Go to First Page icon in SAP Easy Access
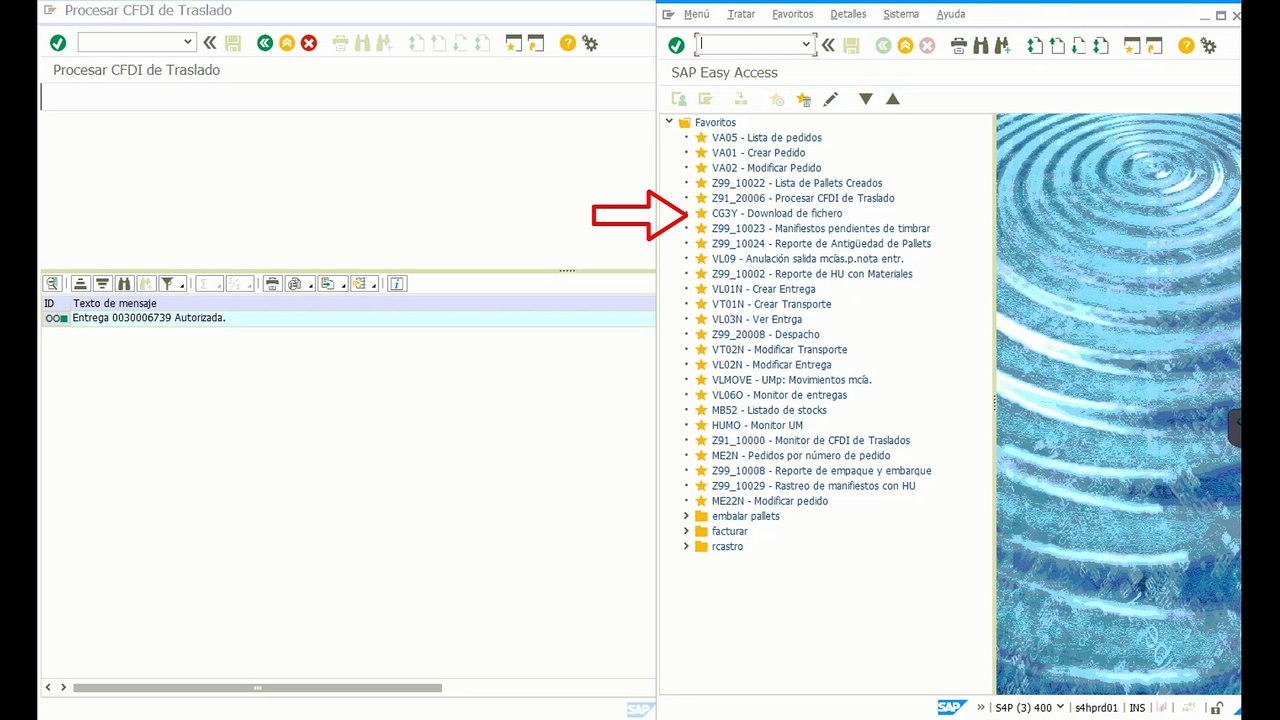 coord(1035,45)
